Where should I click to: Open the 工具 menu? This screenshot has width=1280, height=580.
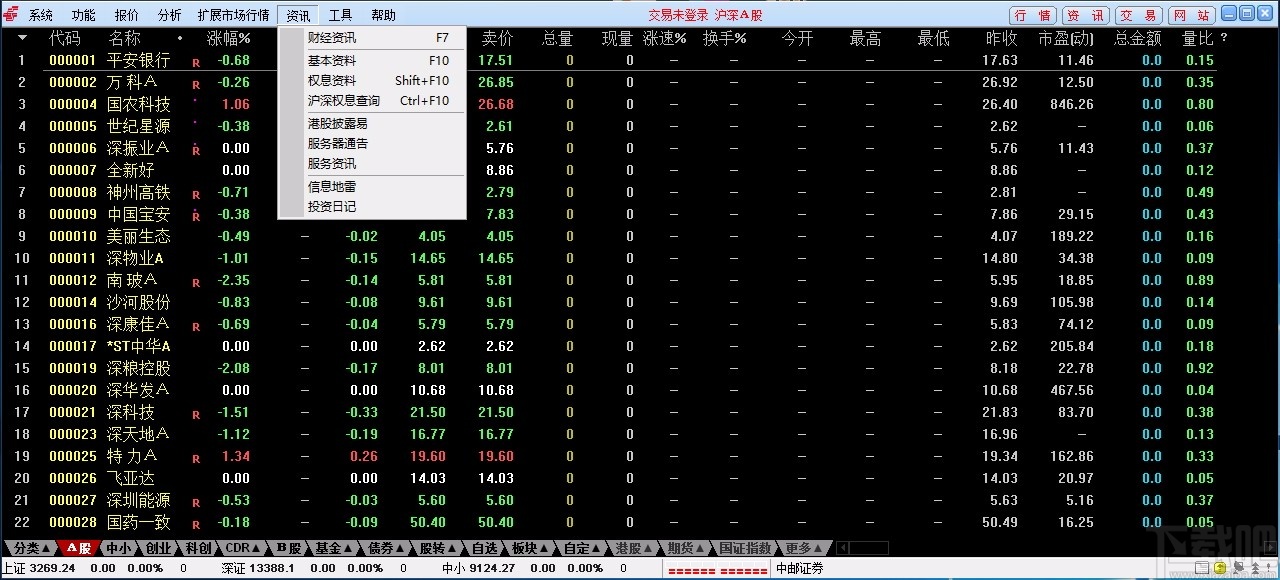click(339, 15)
